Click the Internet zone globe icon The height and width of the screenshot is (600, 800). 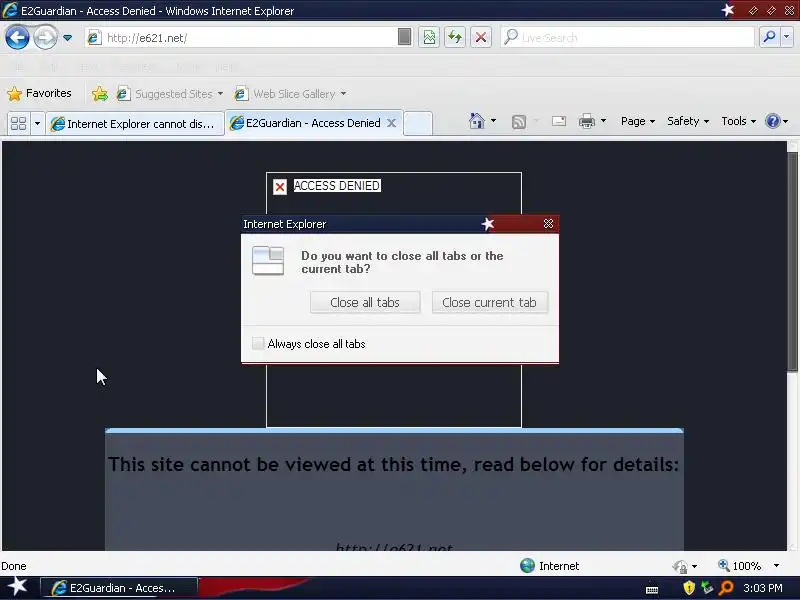pyautogui.click(x=527, y=565)
